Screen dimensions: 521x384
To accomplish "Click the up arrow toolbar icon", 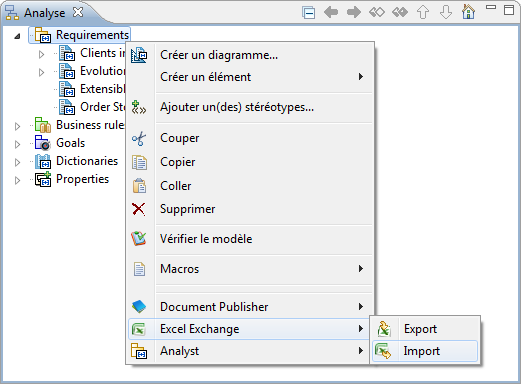I will (x=423, y=13).
